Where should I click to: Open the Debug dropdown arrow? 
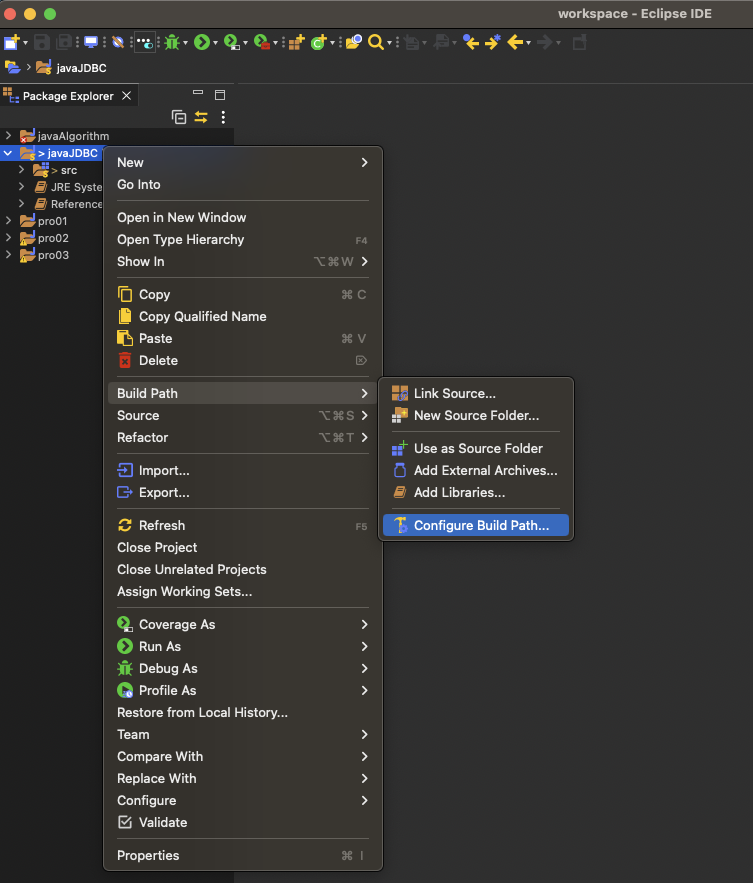point(185,43)
